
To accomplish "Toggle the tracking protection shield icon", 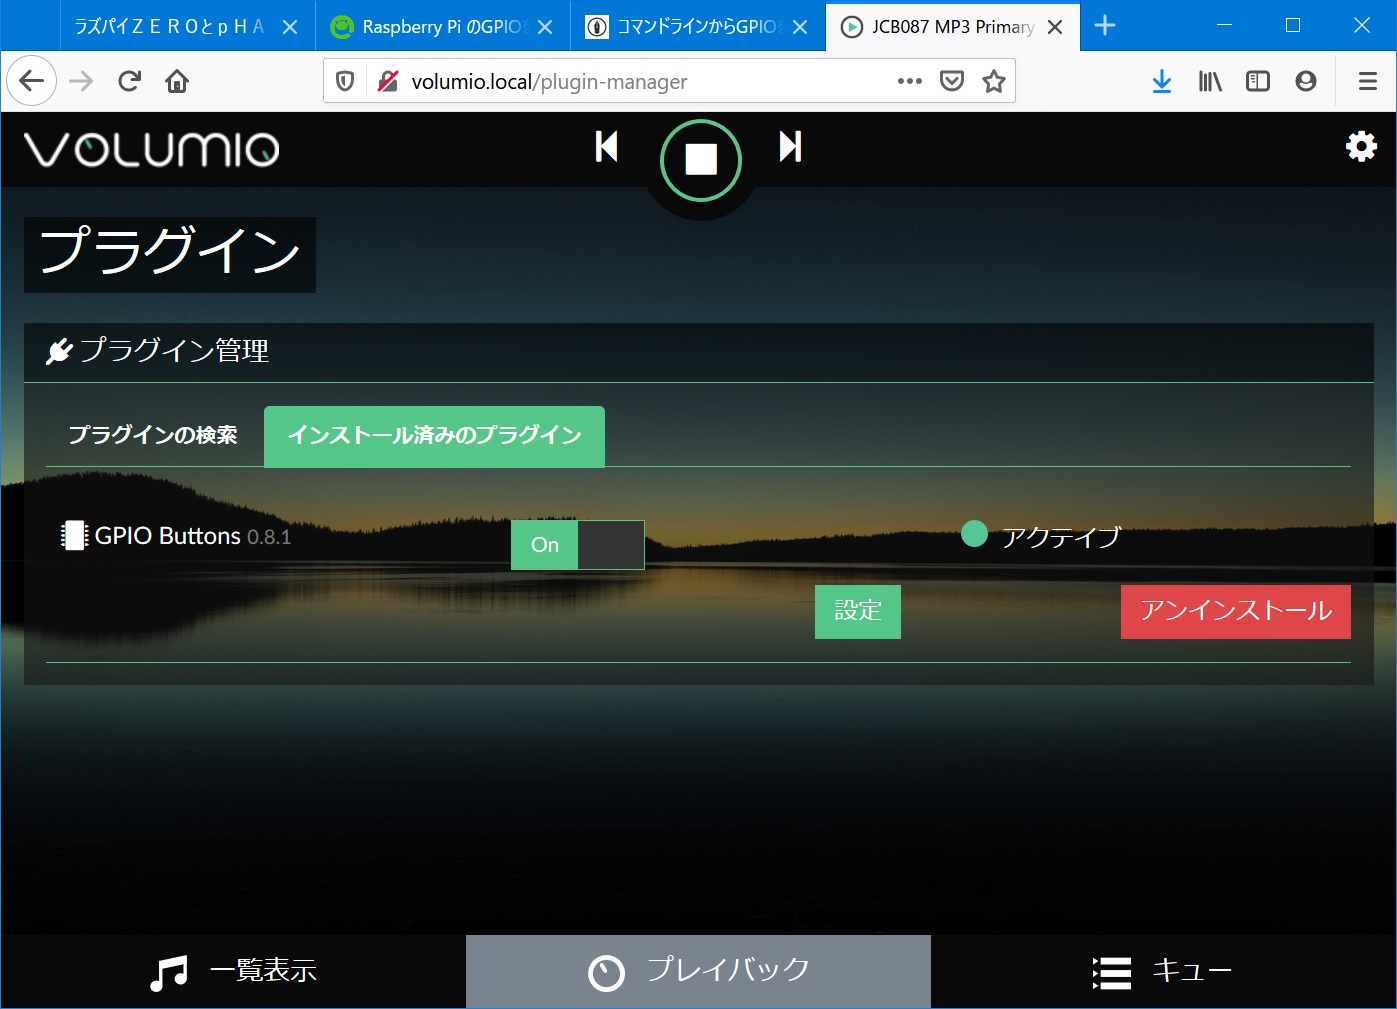I will (x=344, y=81).
